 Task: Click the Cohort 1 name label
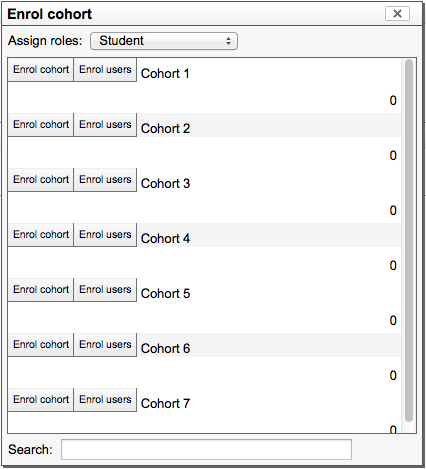pos(165,73)
